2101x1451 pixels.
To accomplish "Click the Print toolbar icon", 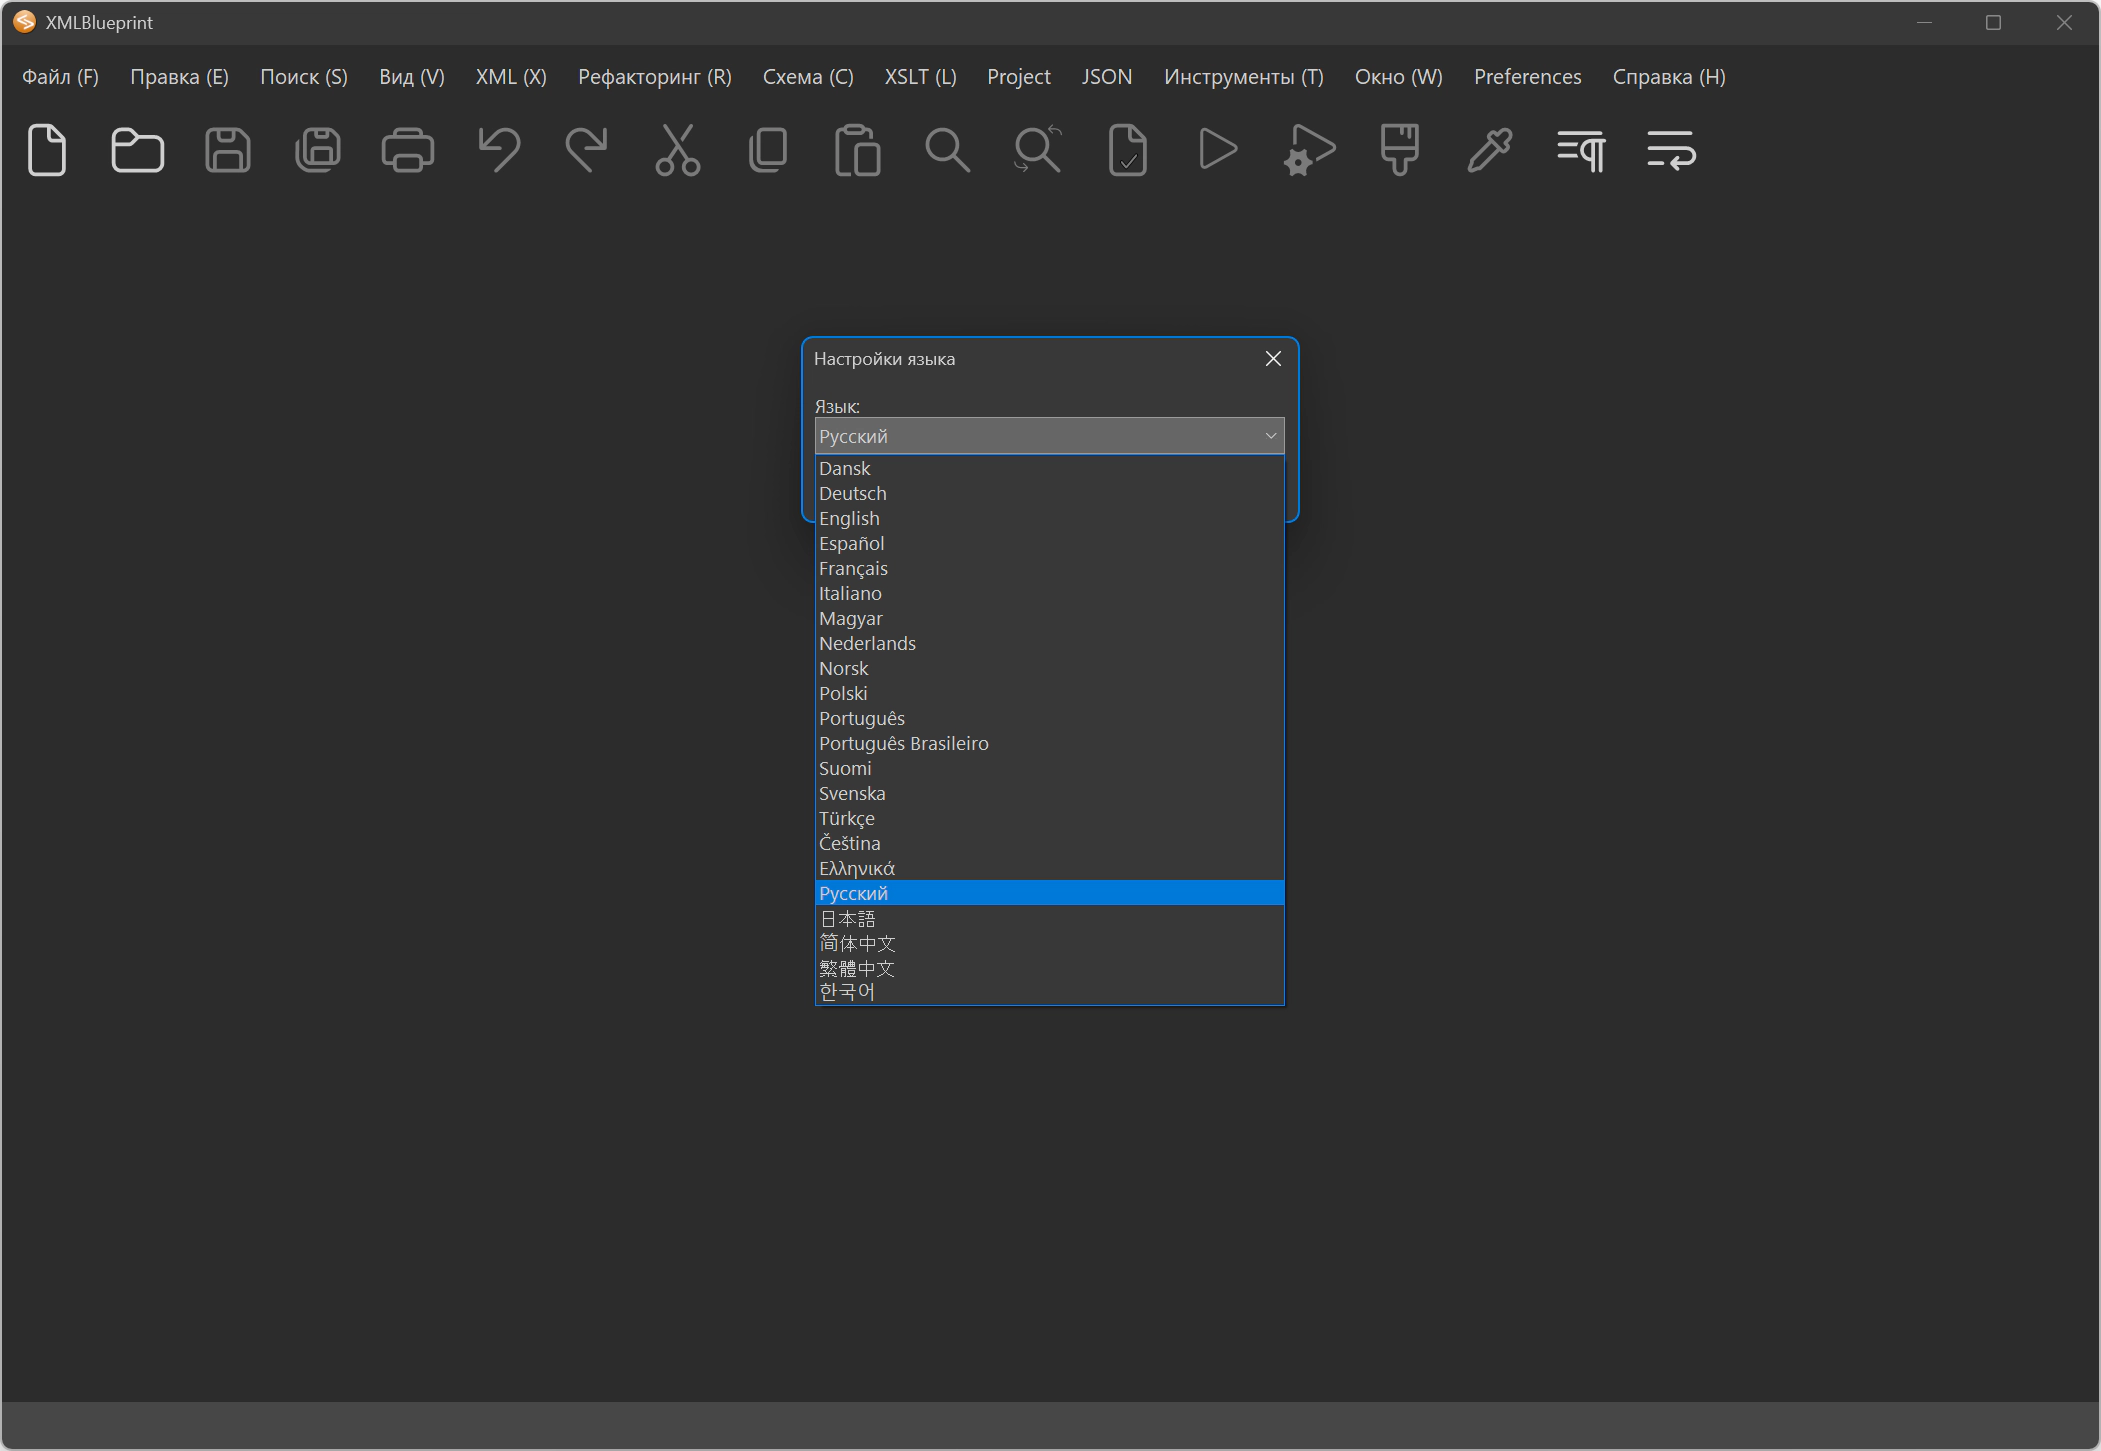I will pos(408,150).
